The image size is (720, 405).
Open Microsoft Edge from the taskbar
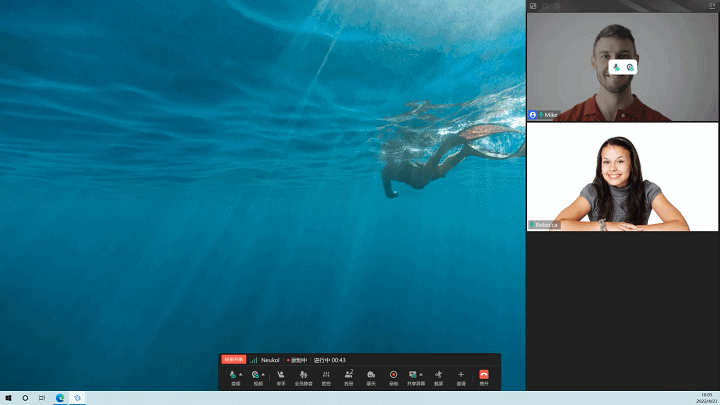click(60, 398)
